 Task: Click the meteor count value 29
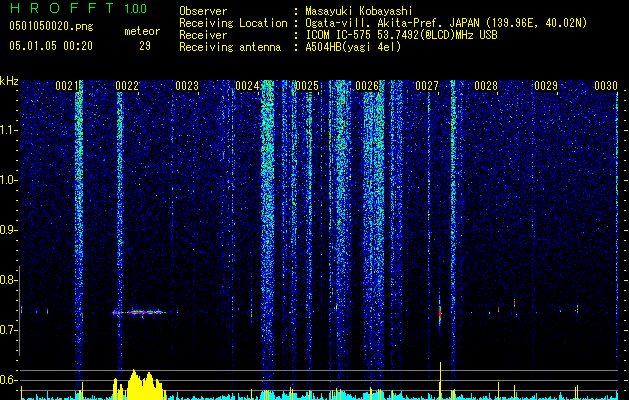tap(145, 46)
